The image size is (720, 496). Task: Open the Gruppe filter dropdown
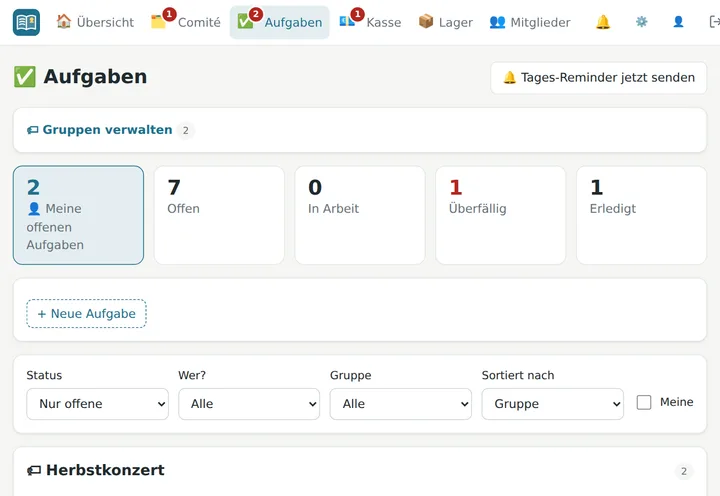pos(401,404)
